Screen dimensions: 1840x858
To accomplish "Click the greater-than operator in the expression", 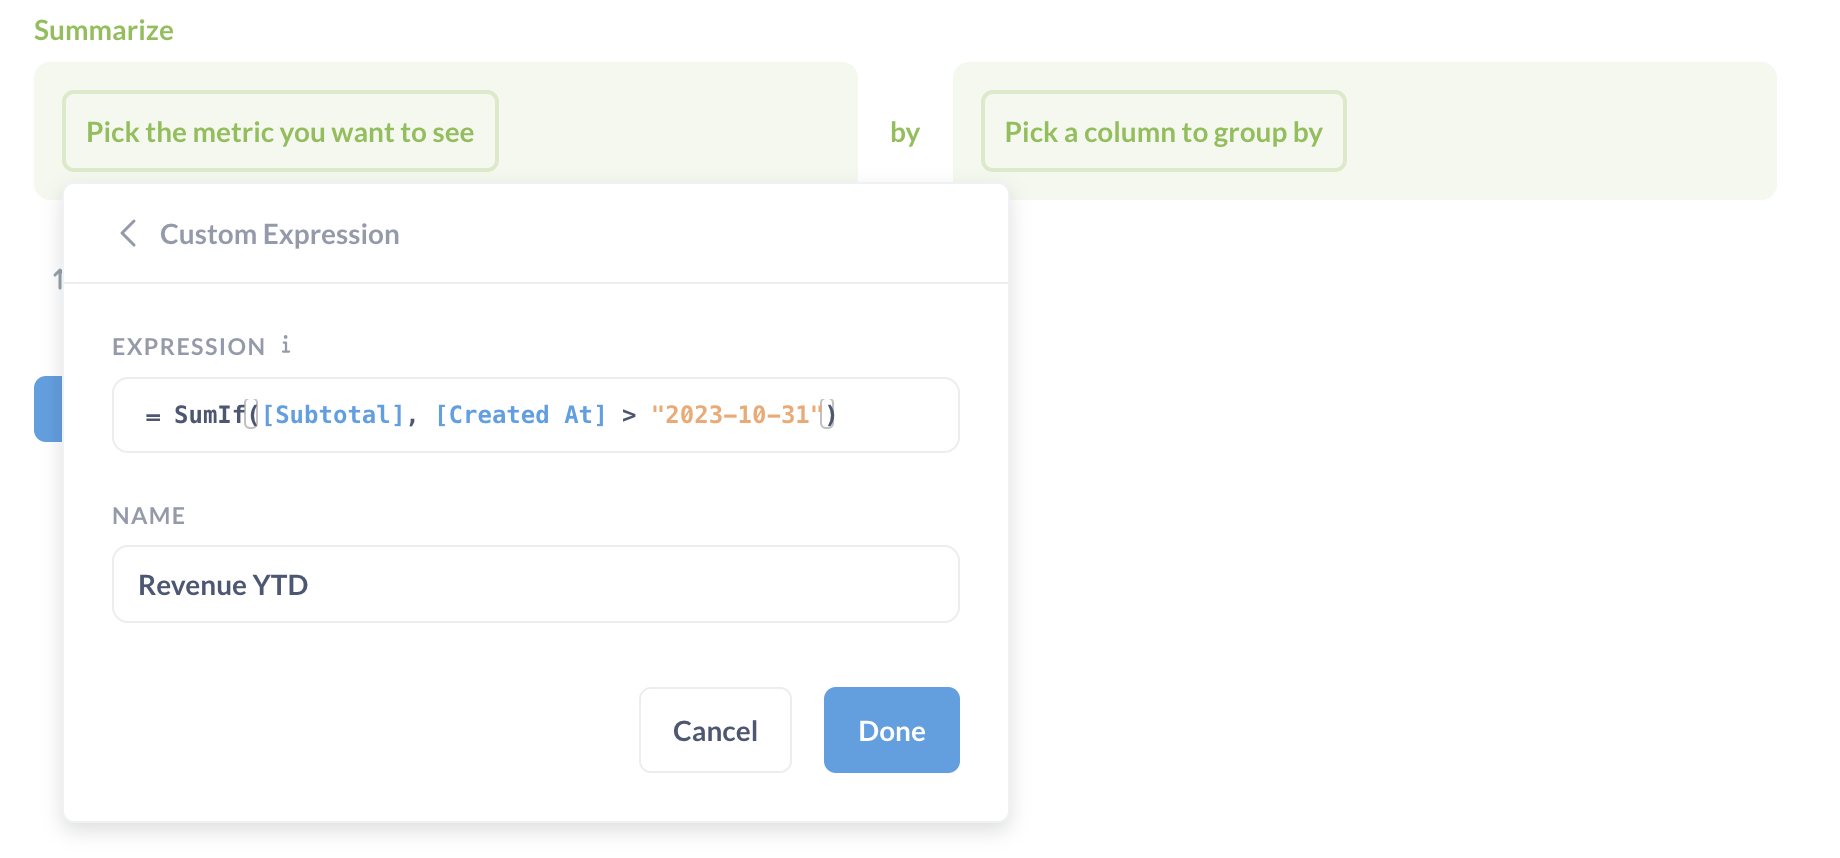I will click(629, 415).
